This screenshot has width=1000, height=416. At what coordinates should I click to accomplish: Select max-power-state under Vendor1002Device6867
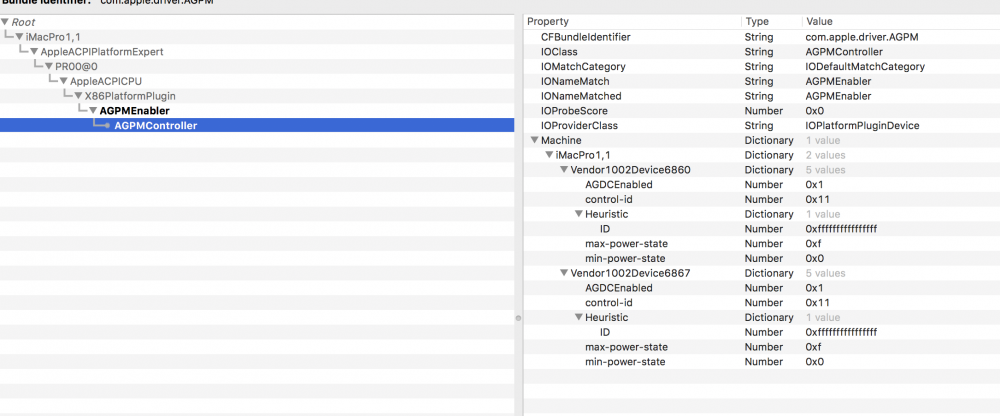pyautogui.click(x=762, y=347)
